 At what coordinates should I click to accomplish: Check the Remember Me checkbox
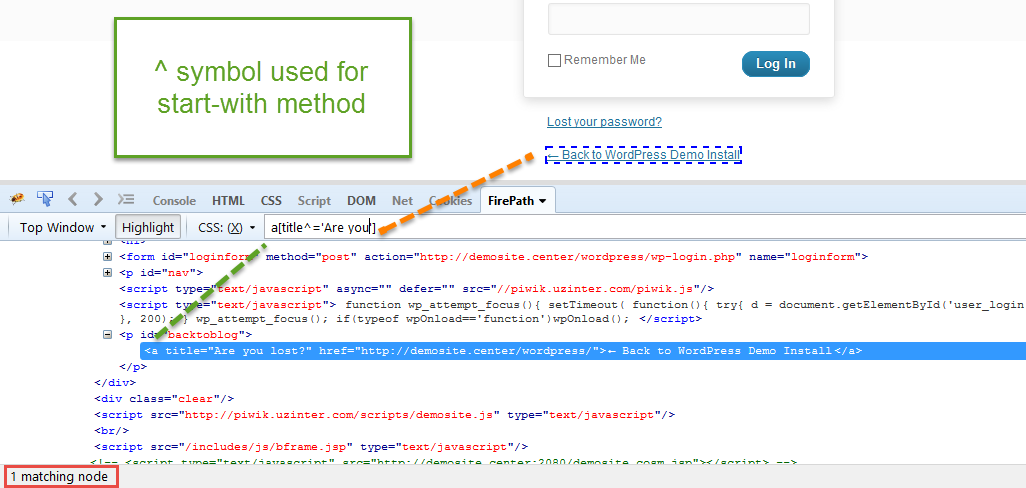tap(554, 61)
